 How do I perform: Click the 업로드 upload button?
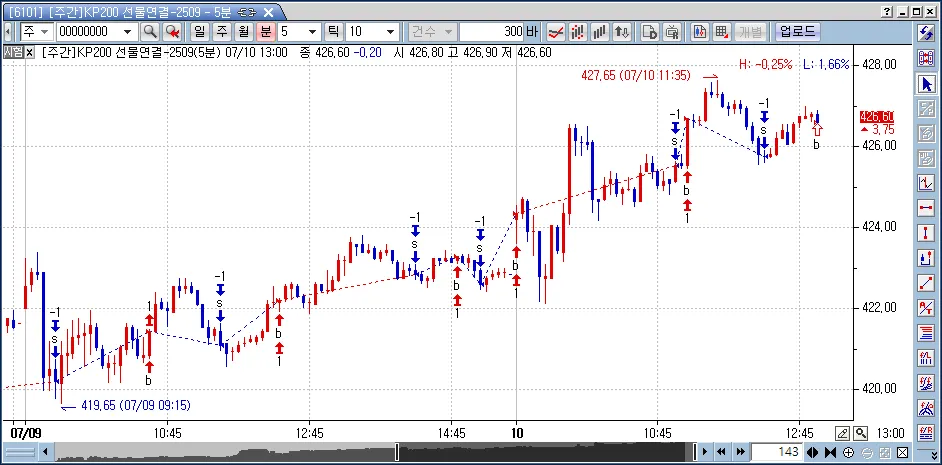point(798,32)
